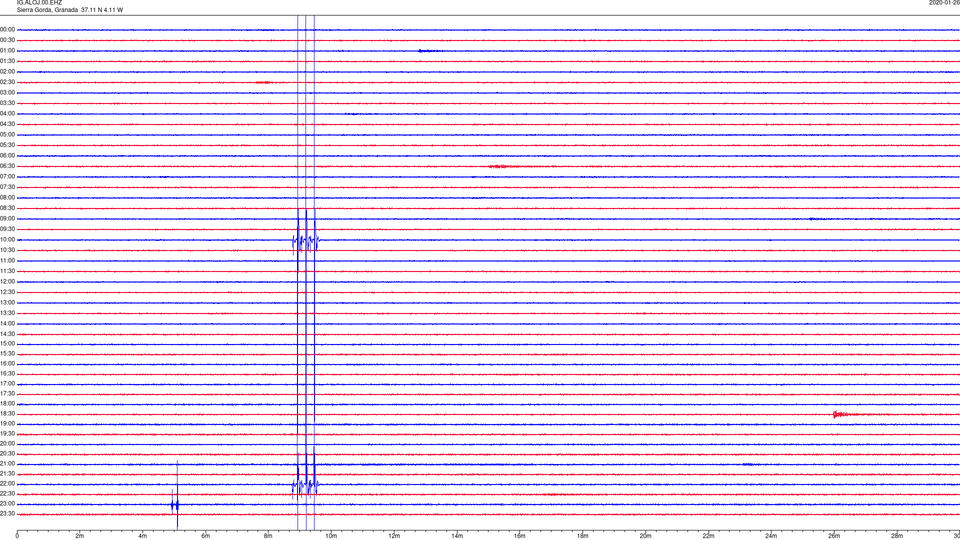Select the 23:00 trace label
Image resolution: width=960 pixels, height=540 pixels.
pos(7,504)
